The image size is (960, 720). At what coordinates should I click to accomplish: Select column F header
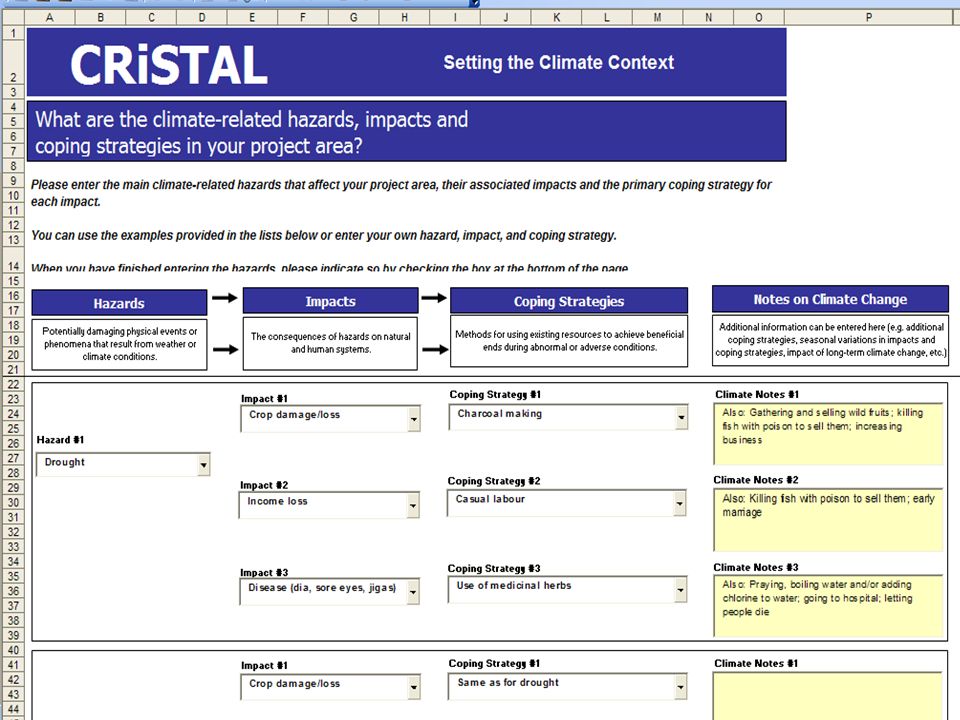point(303,18)
